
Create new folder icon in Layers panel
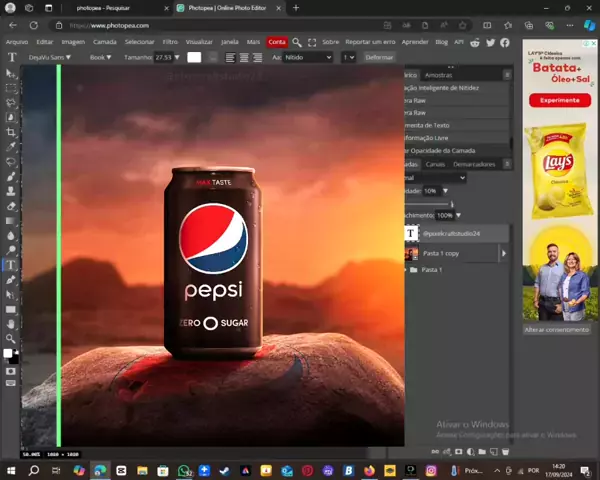[482, 452]
